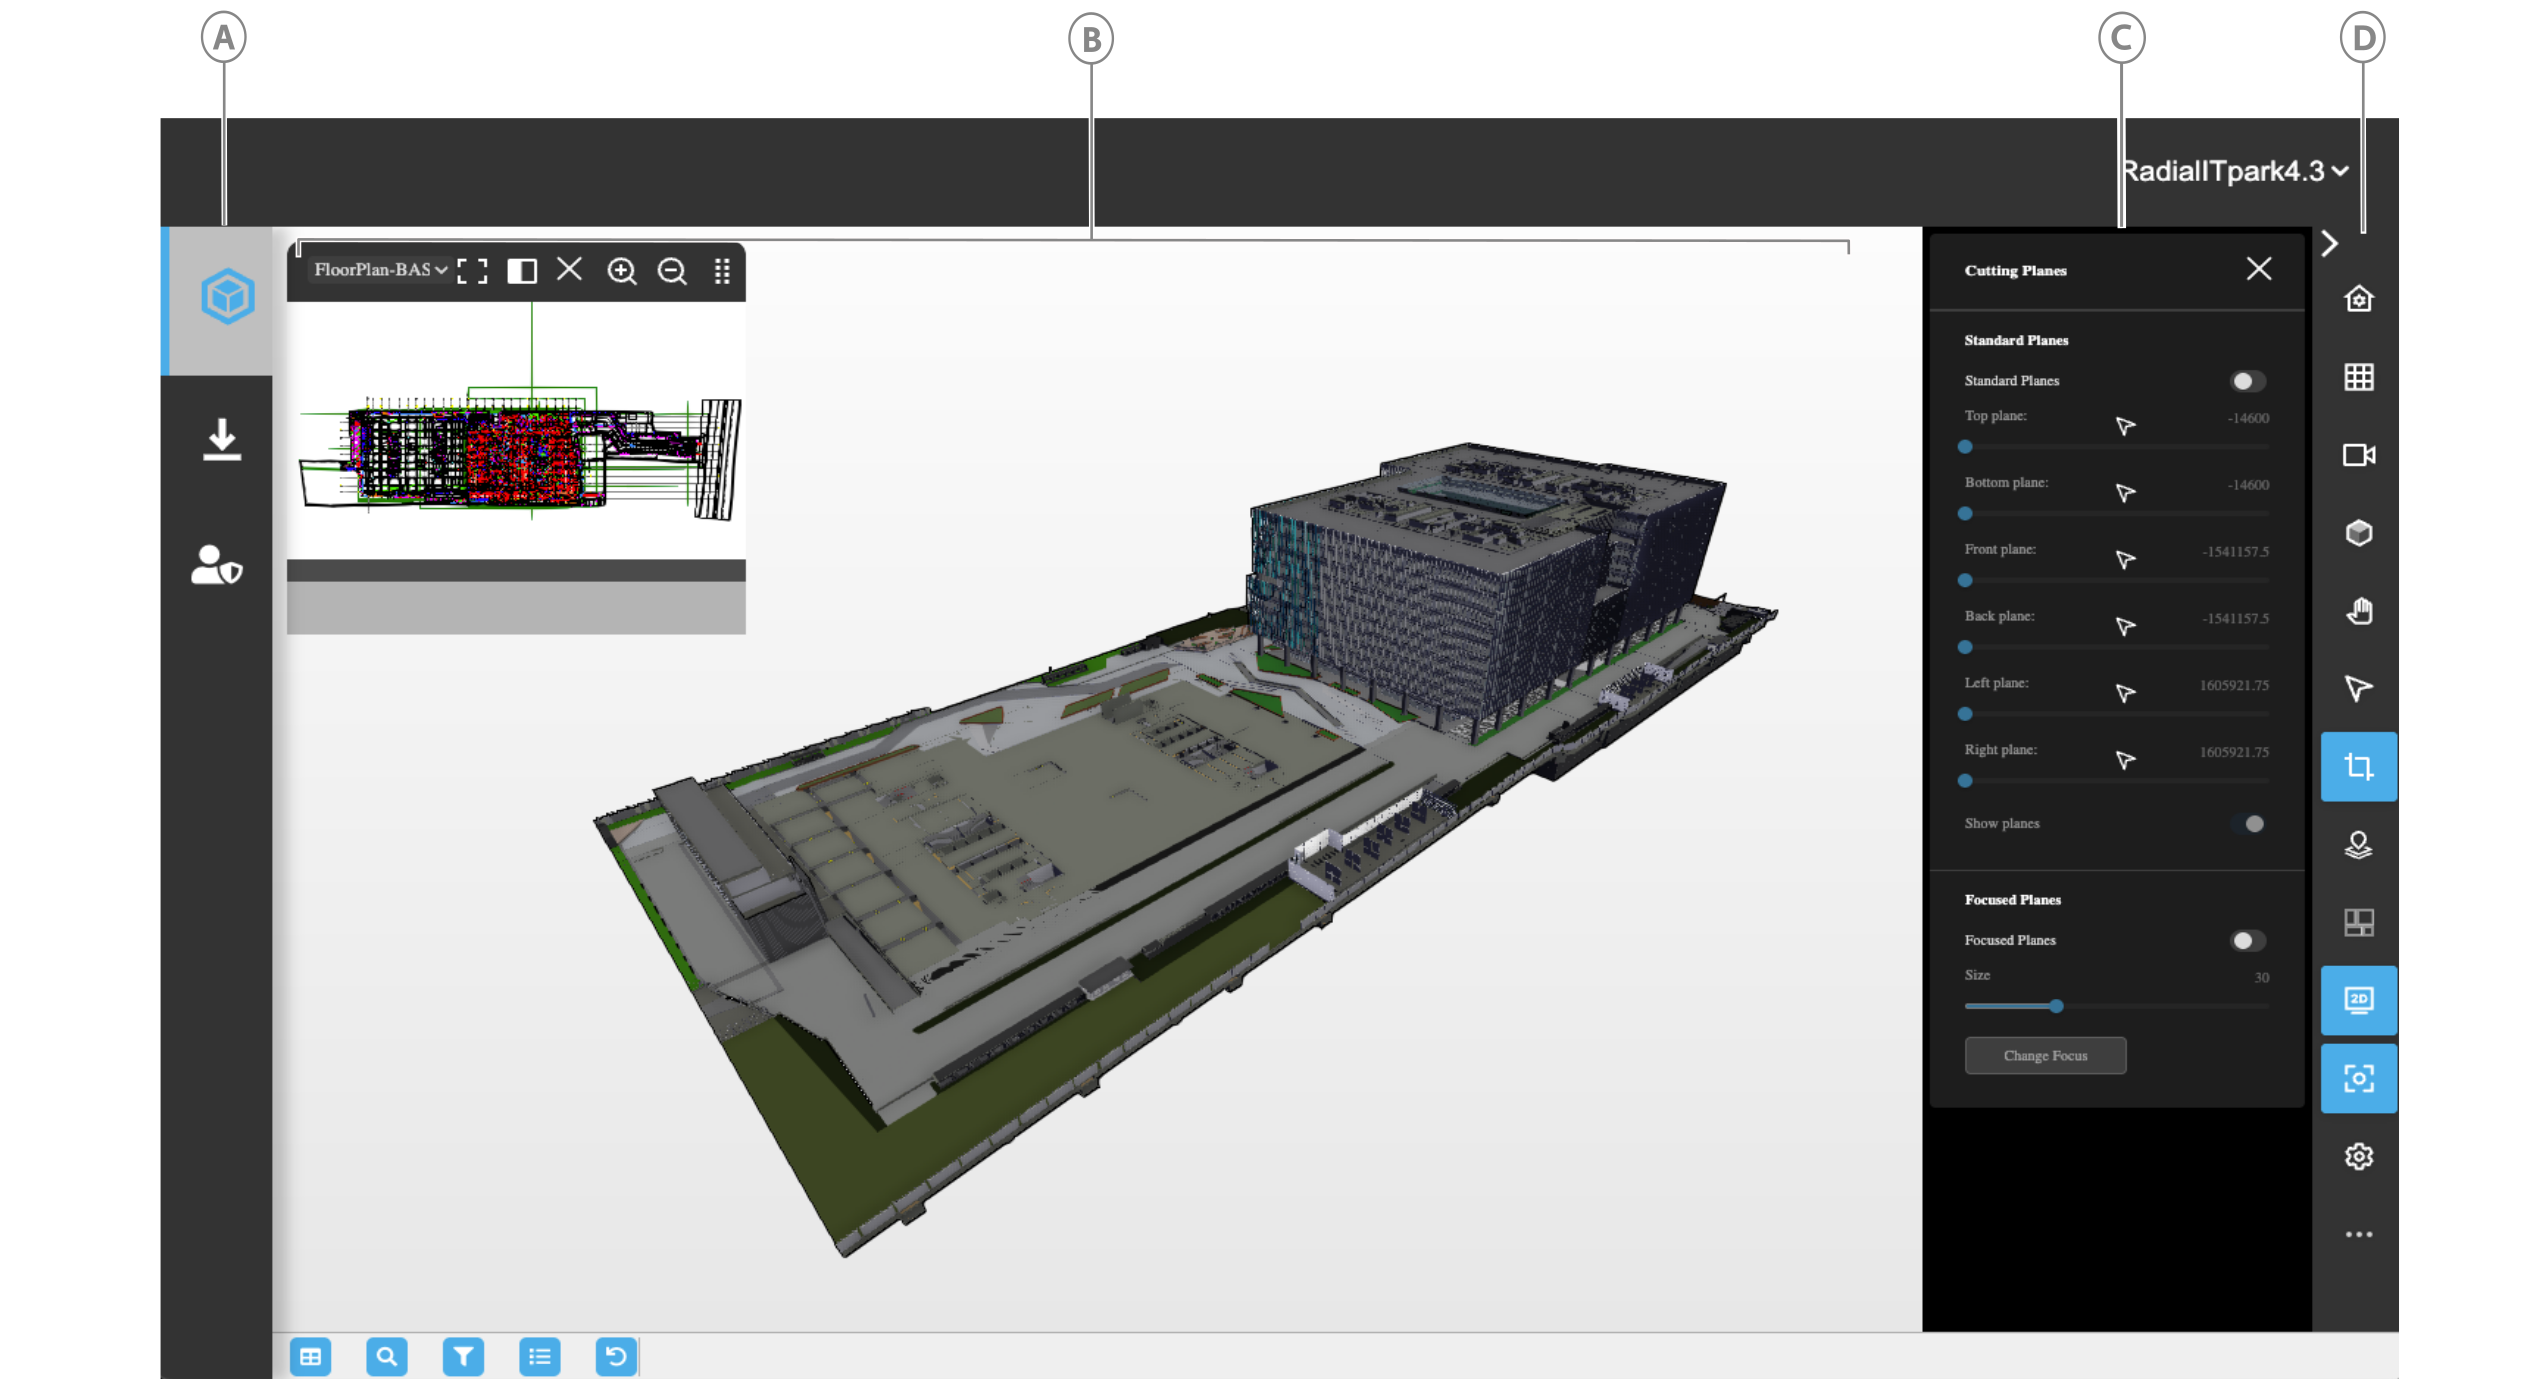The image size is (2539, 1379).
Task: Click the Change Focus button
Action: 2044,1055
